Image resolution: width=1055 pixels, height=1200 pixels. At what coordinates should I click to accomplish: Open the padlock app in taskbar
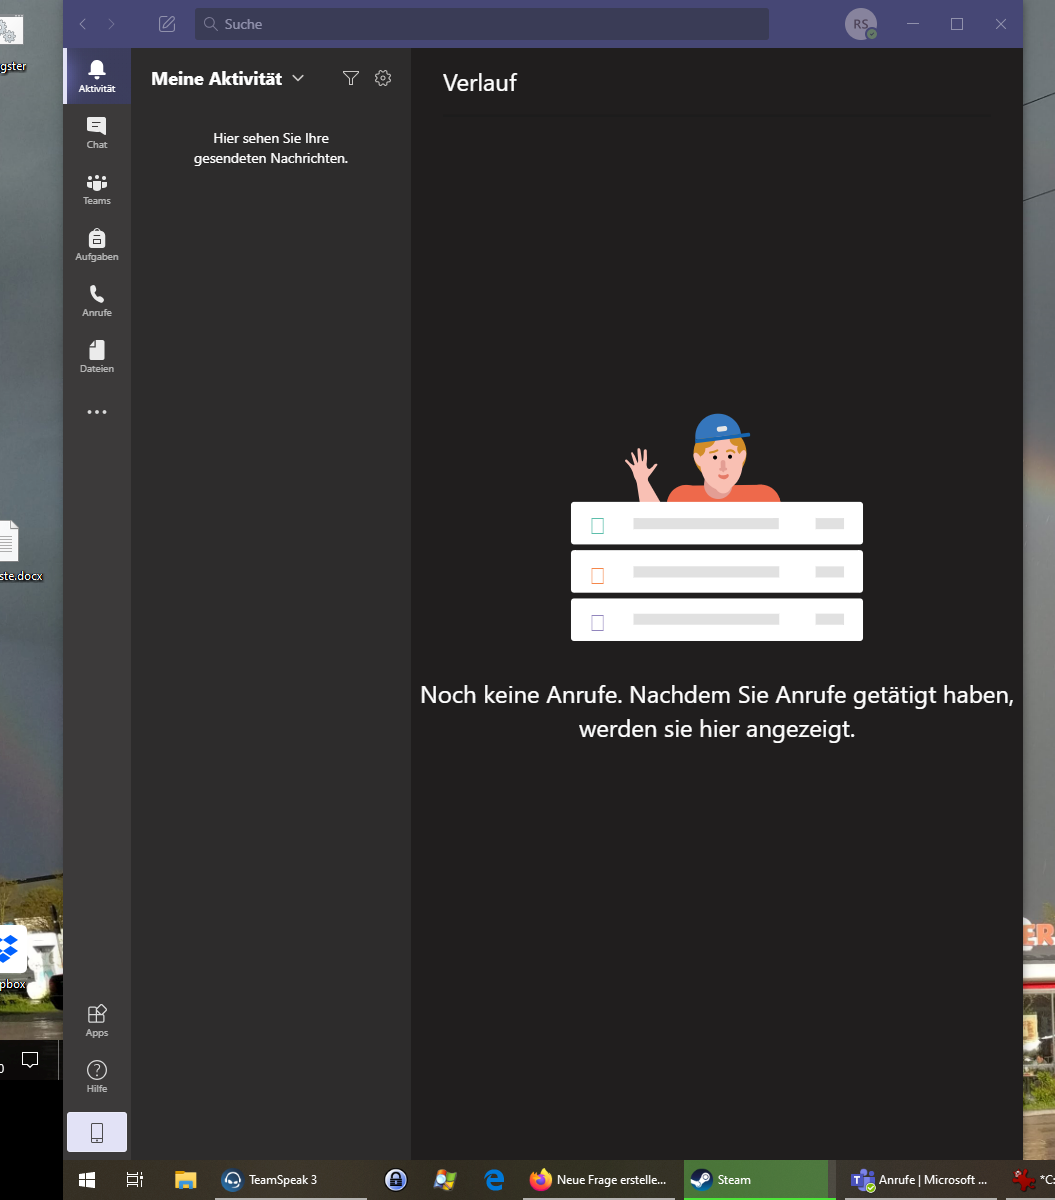coord(396,1180)
